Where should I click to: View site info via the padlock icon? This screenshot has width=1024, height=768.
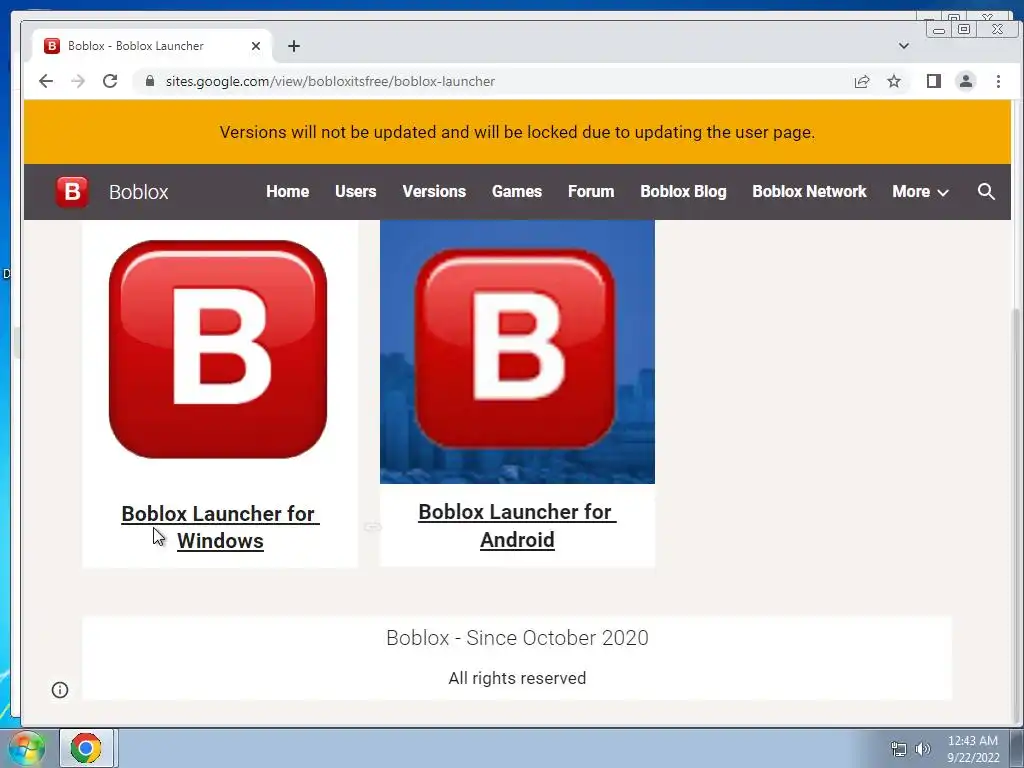tap(150, 81)
